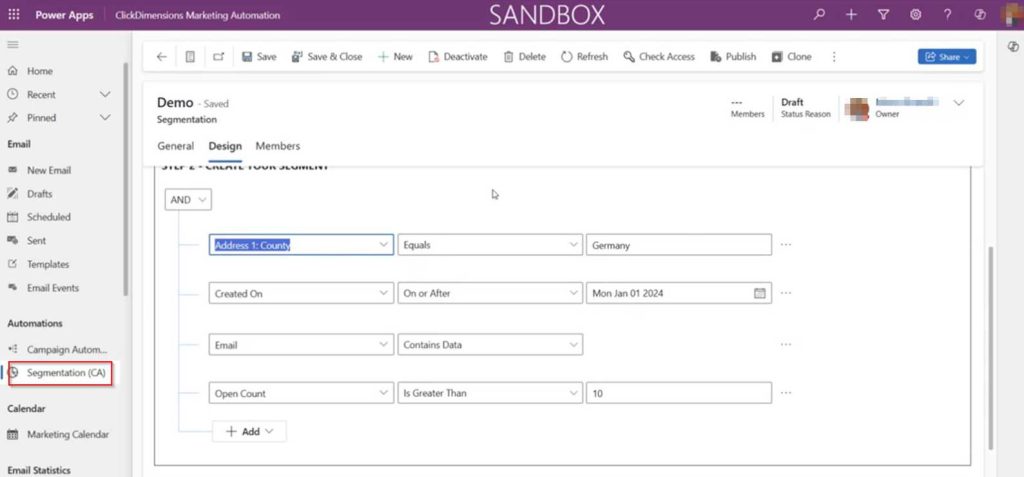Click Save in the command bar
This screenshot has height=477, width=1024.
coord(259,57)
